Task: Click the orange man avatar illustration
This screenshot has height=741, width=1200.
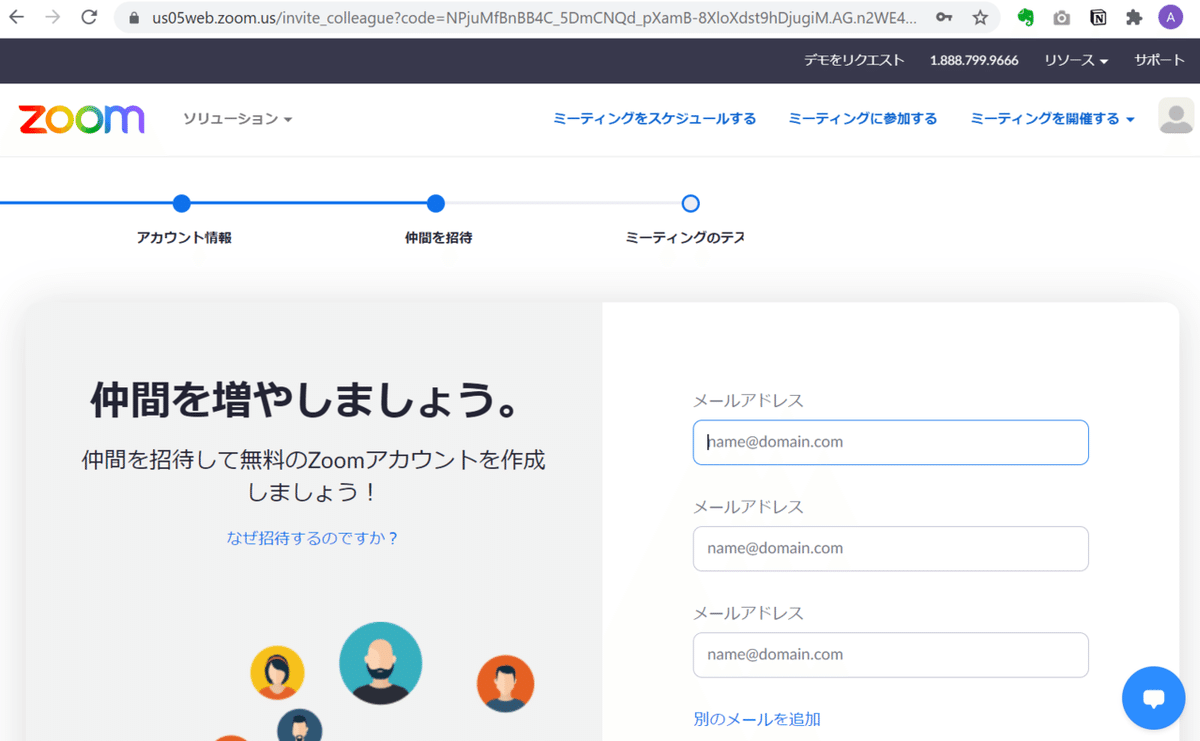Action: pyautogui.click(x=505, y=684)
